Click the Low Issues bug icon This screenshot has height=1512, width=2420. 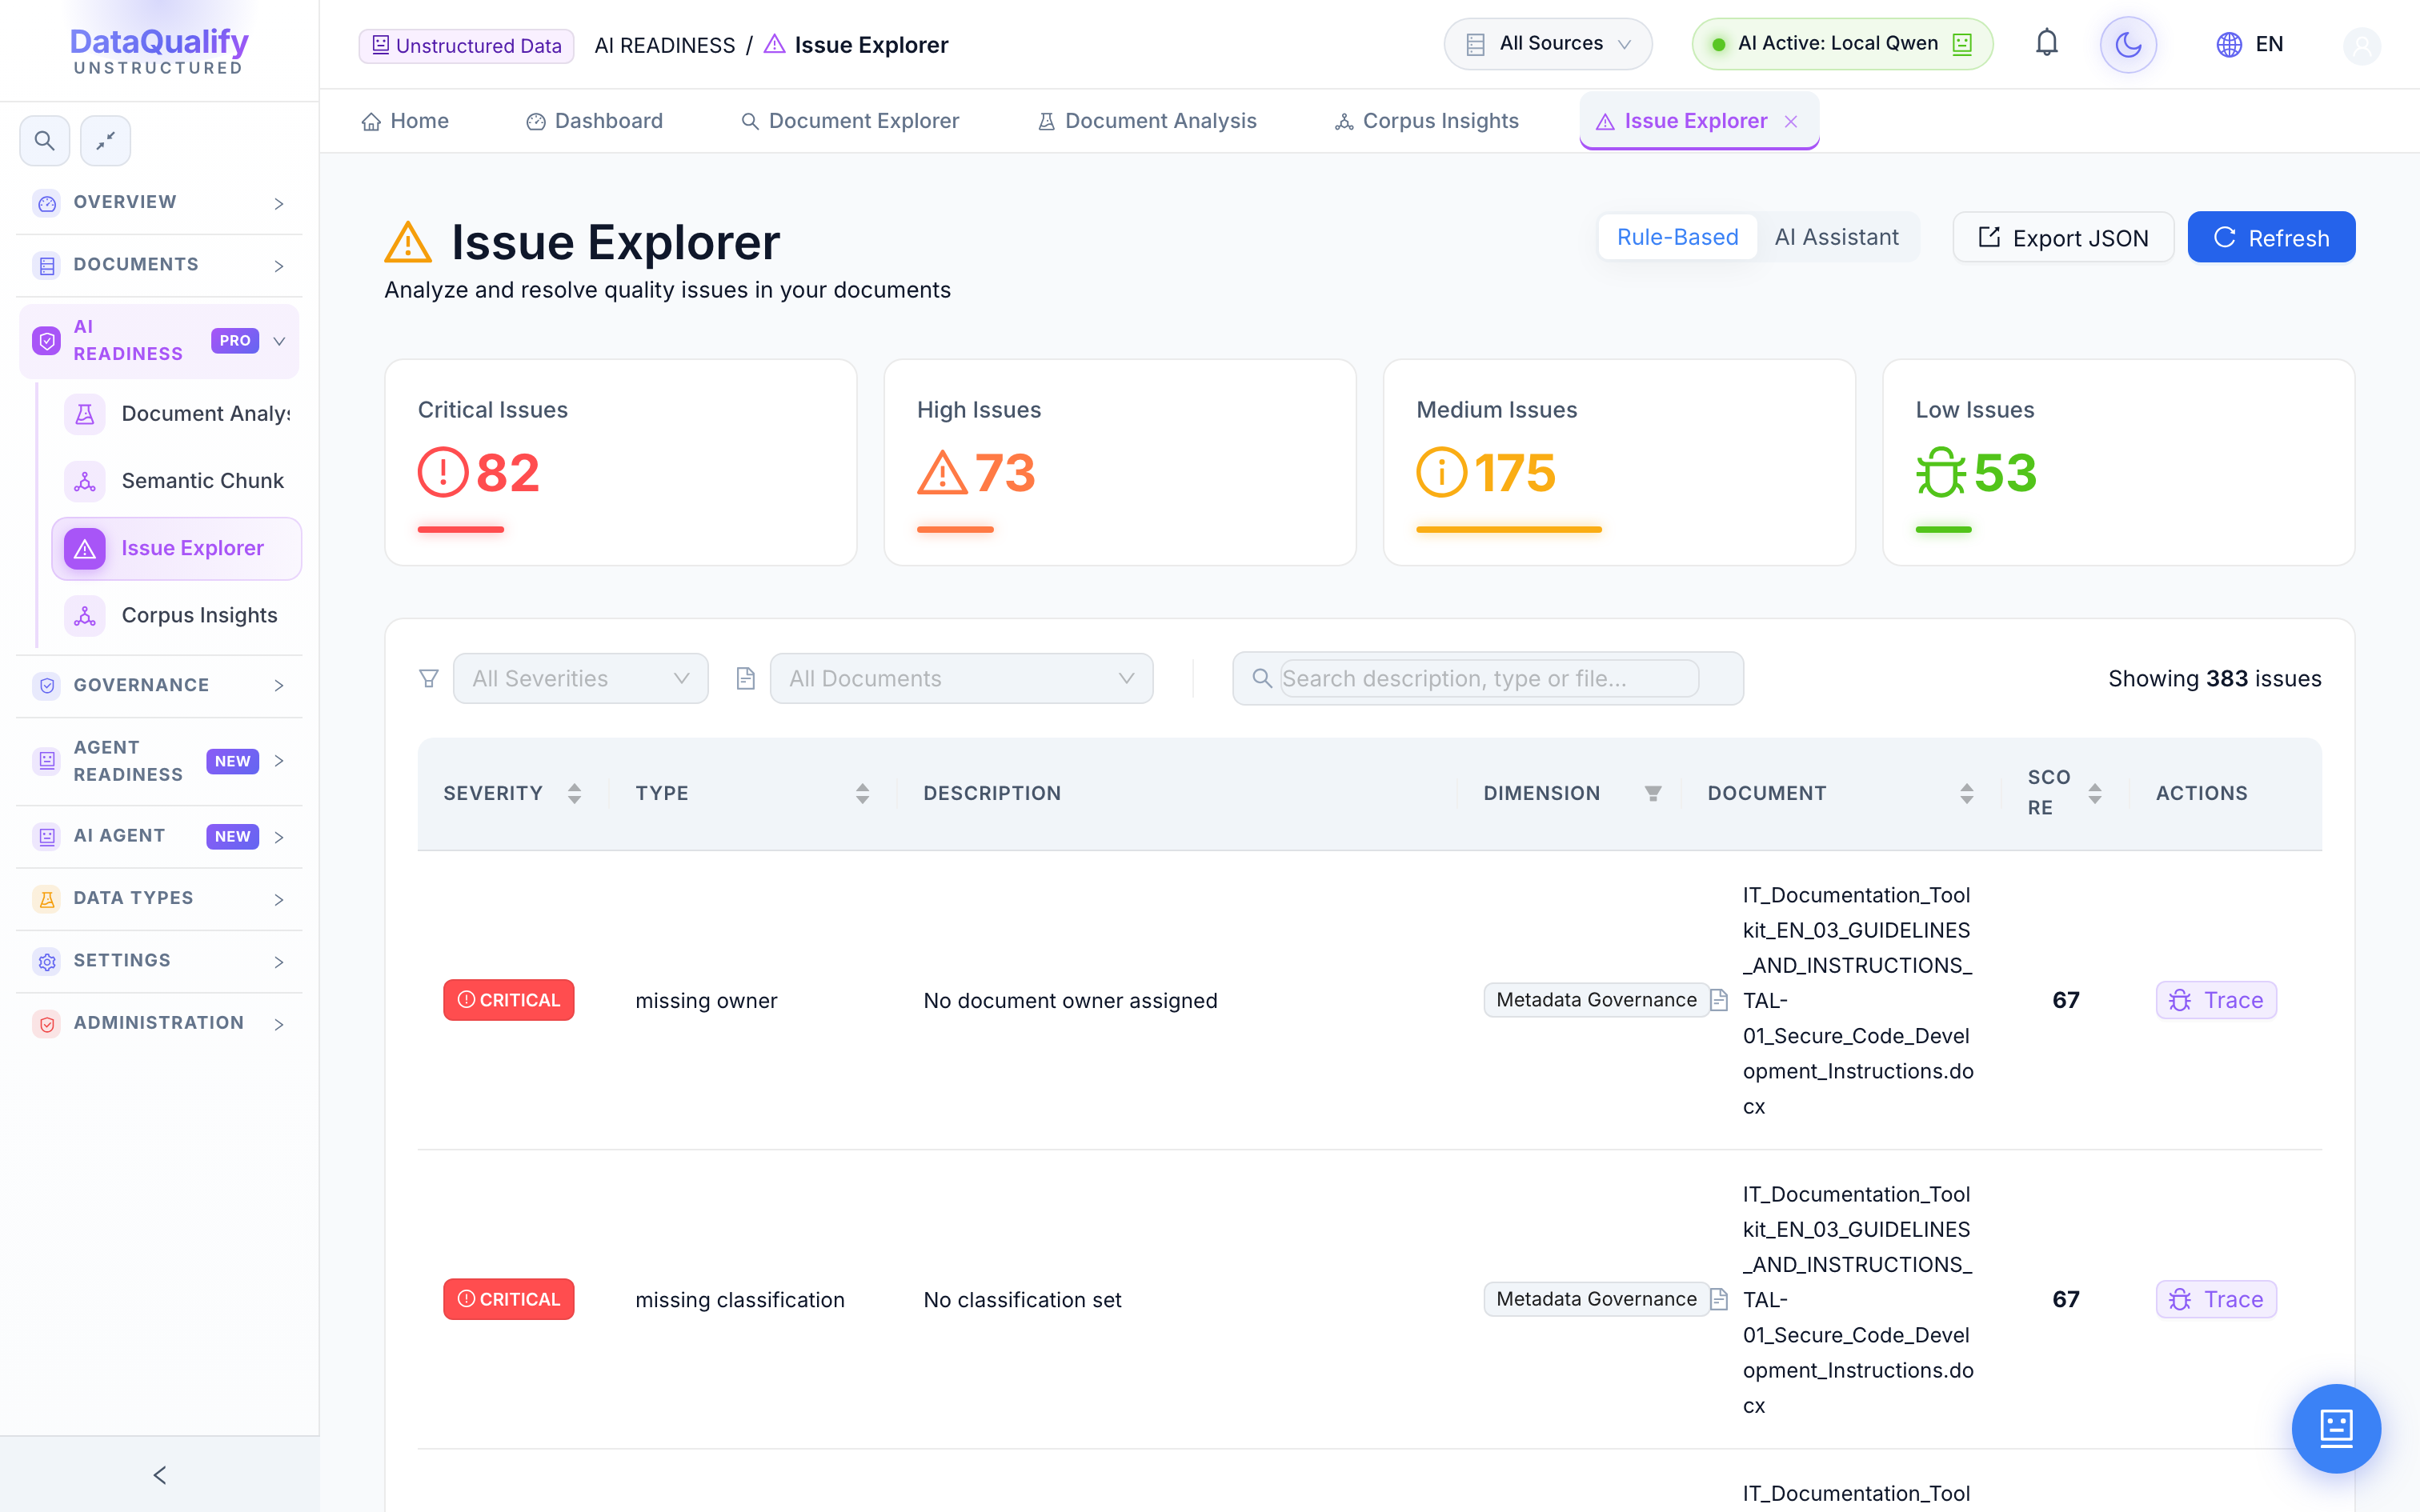(1941, 473)
